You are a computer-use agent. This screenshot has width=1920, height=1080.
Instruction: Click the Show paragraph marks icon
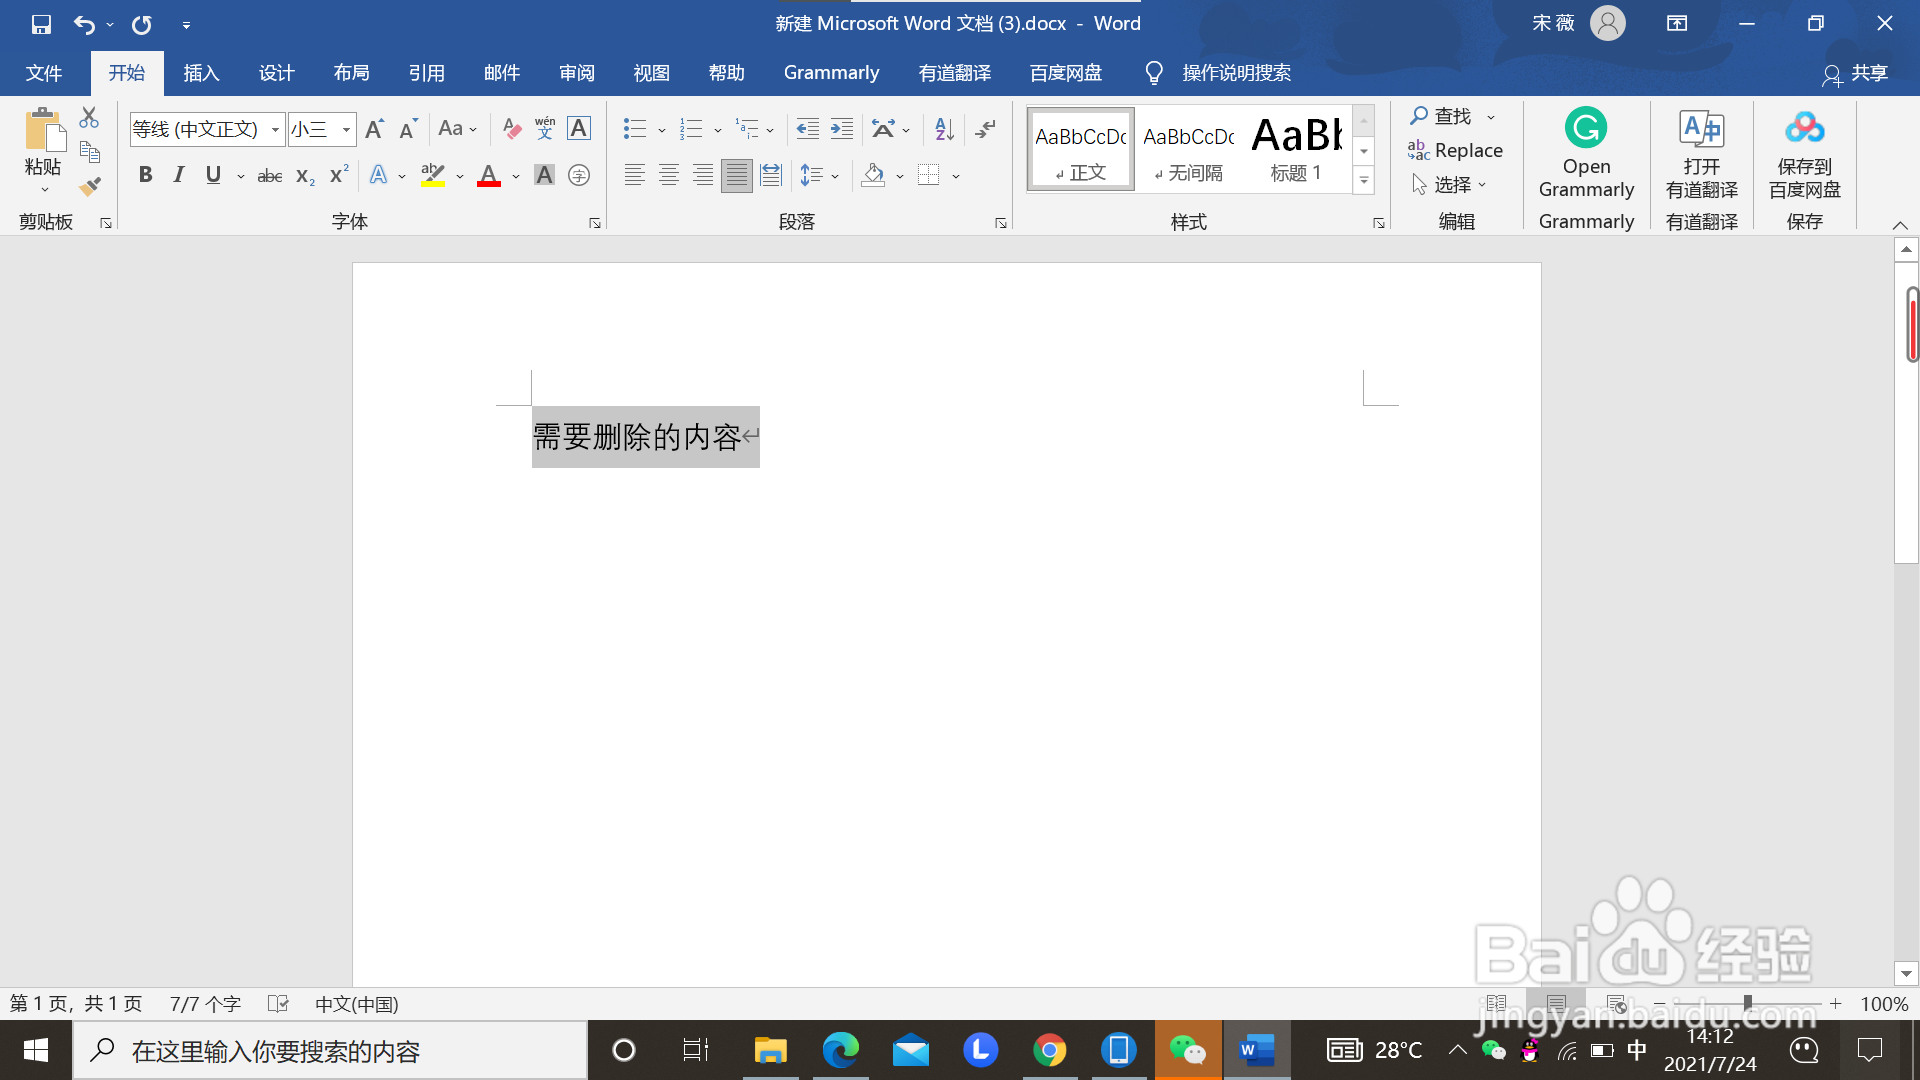[985, 129]
